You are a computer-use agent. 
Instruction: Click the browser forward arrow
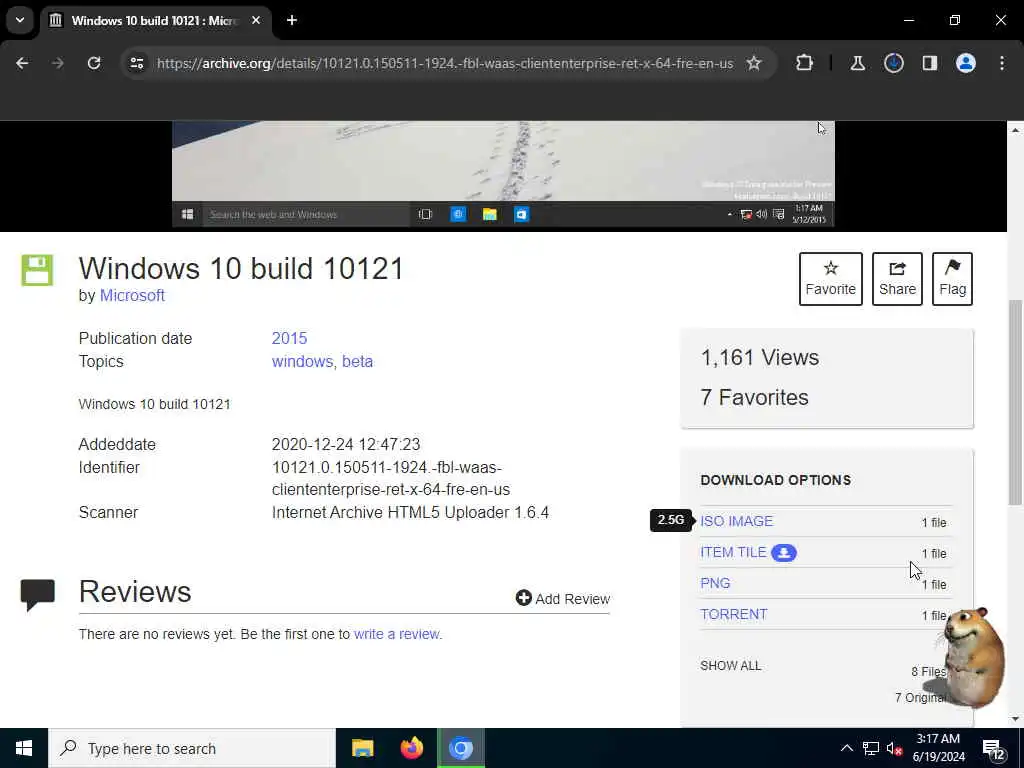click(x=58, y=63)
